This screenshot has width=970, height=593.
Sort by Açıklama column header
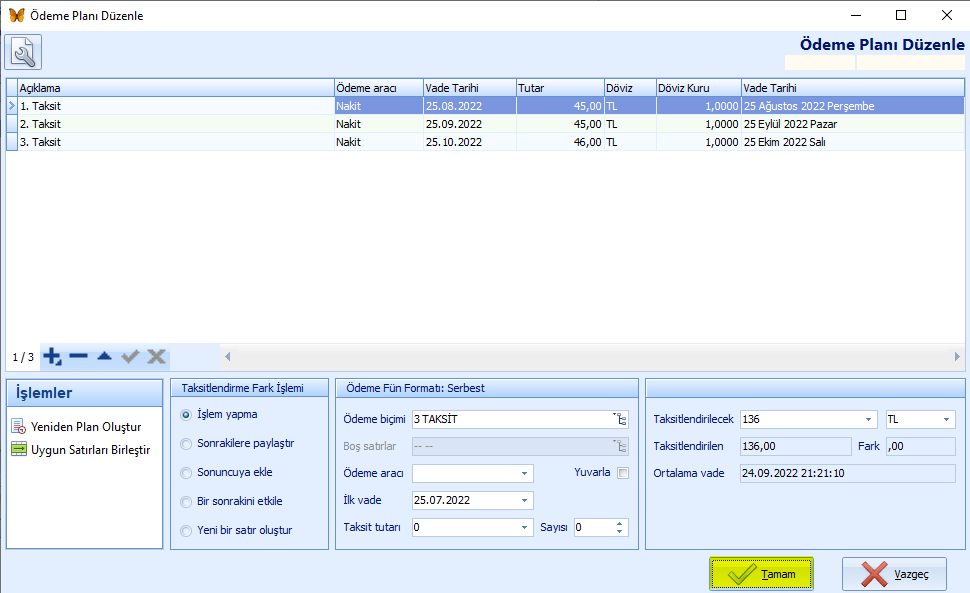point(176,88)
